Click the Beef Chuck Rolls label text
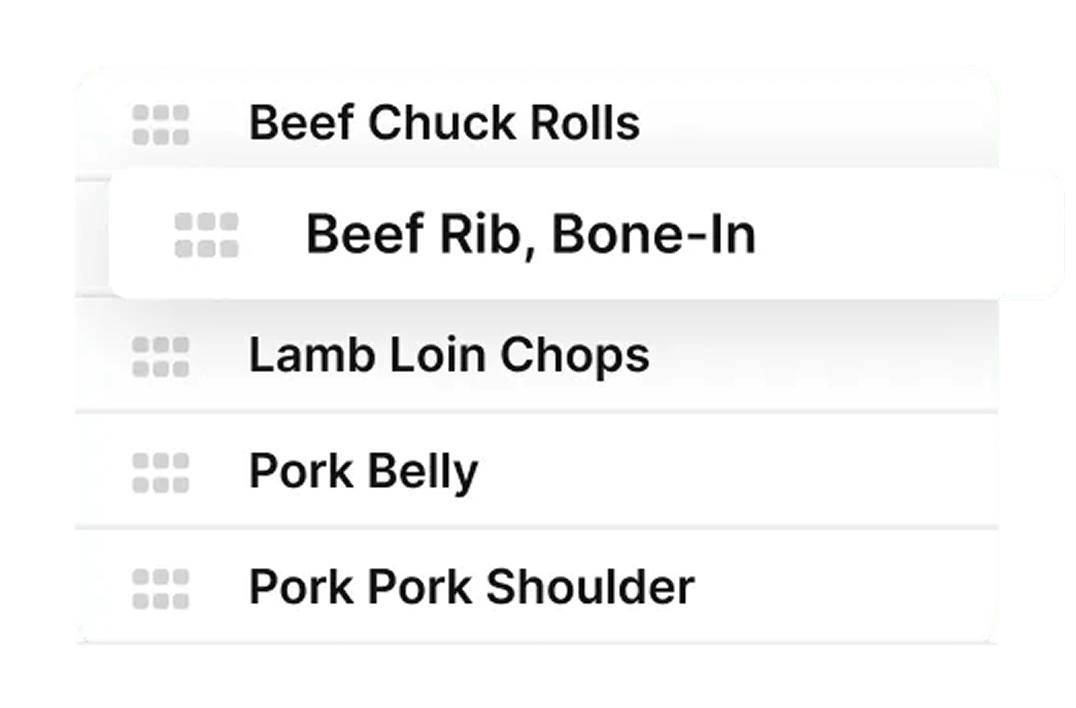 (x=447, y=122)
